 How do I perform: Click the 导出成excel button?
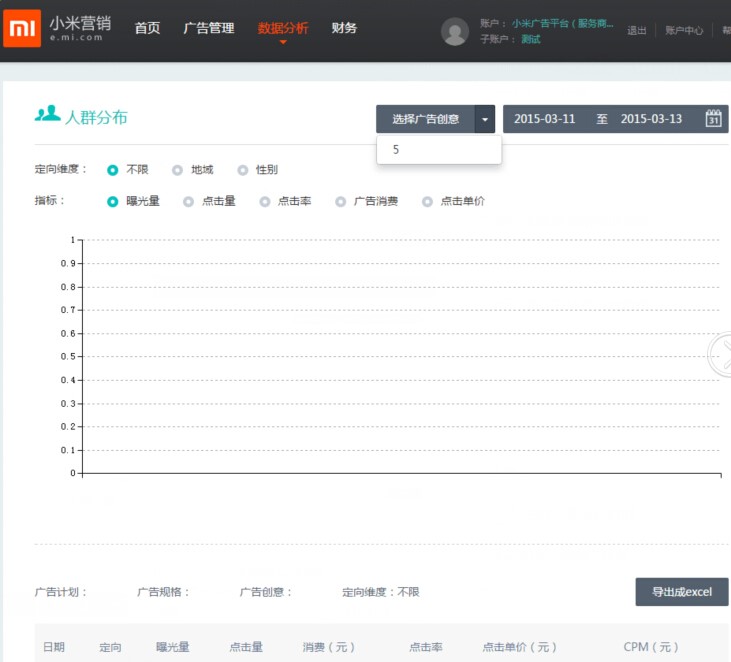[x=681, y=592]
